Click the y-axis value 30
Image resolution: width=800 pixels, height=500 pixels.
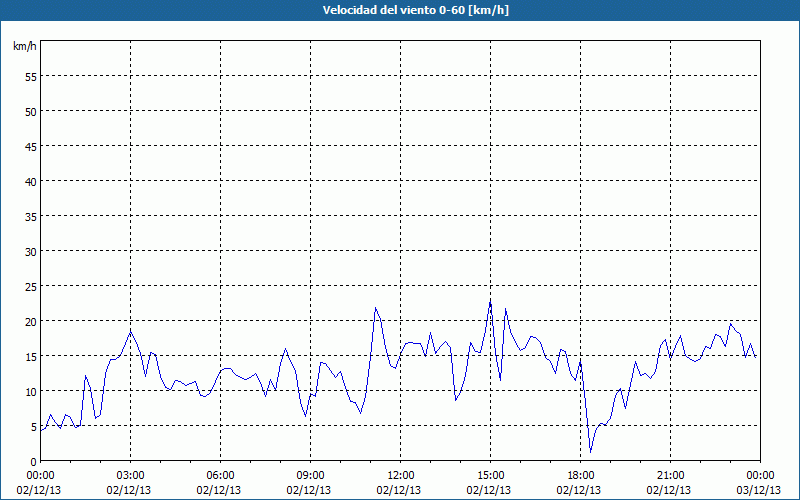click(31, 251)
